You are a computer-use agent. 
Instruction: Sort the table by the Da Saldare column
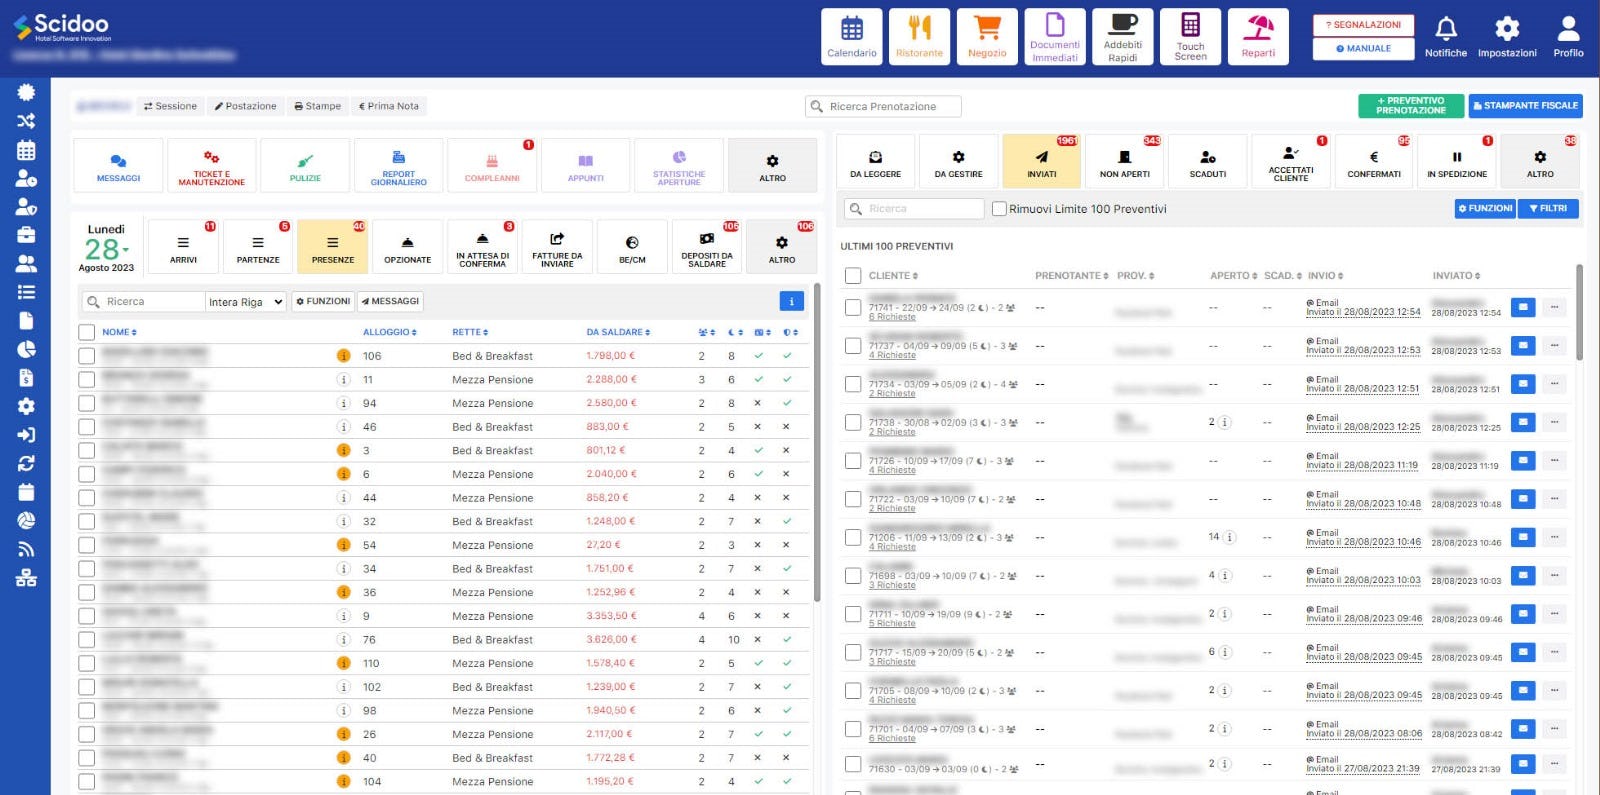(x=618, y=332)
